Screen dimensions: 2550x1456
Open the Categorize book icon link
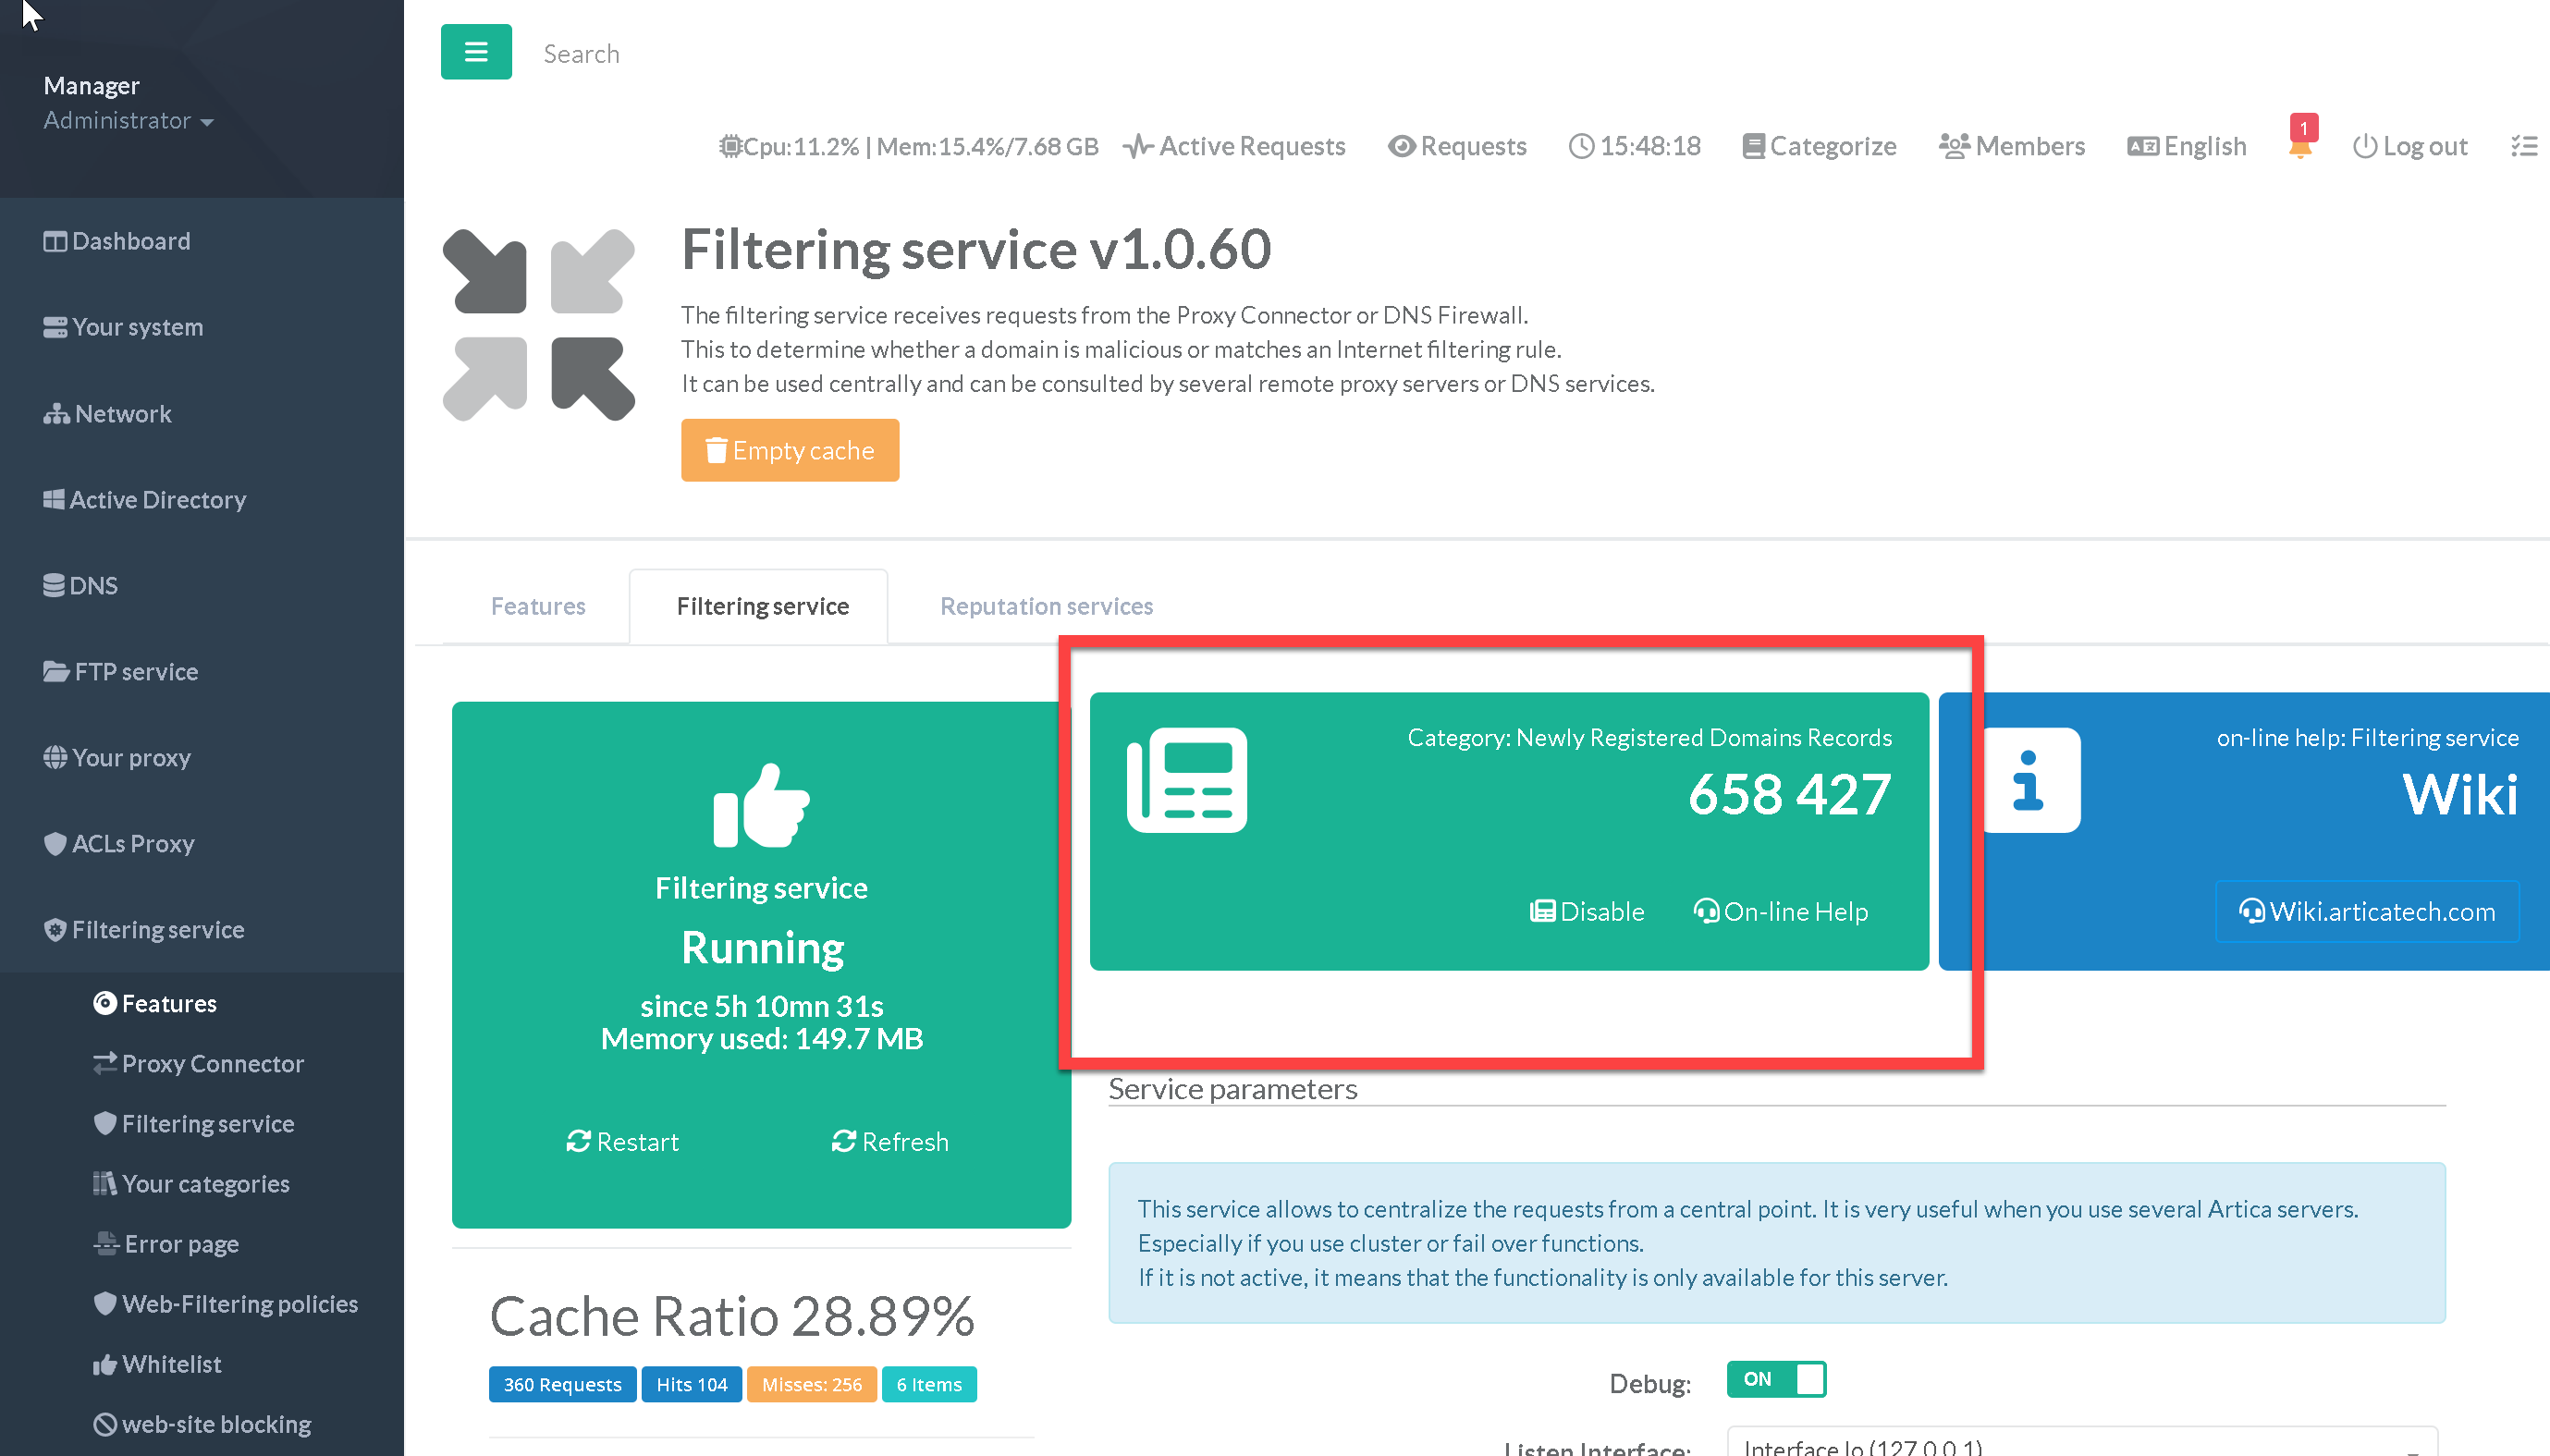1753,147
